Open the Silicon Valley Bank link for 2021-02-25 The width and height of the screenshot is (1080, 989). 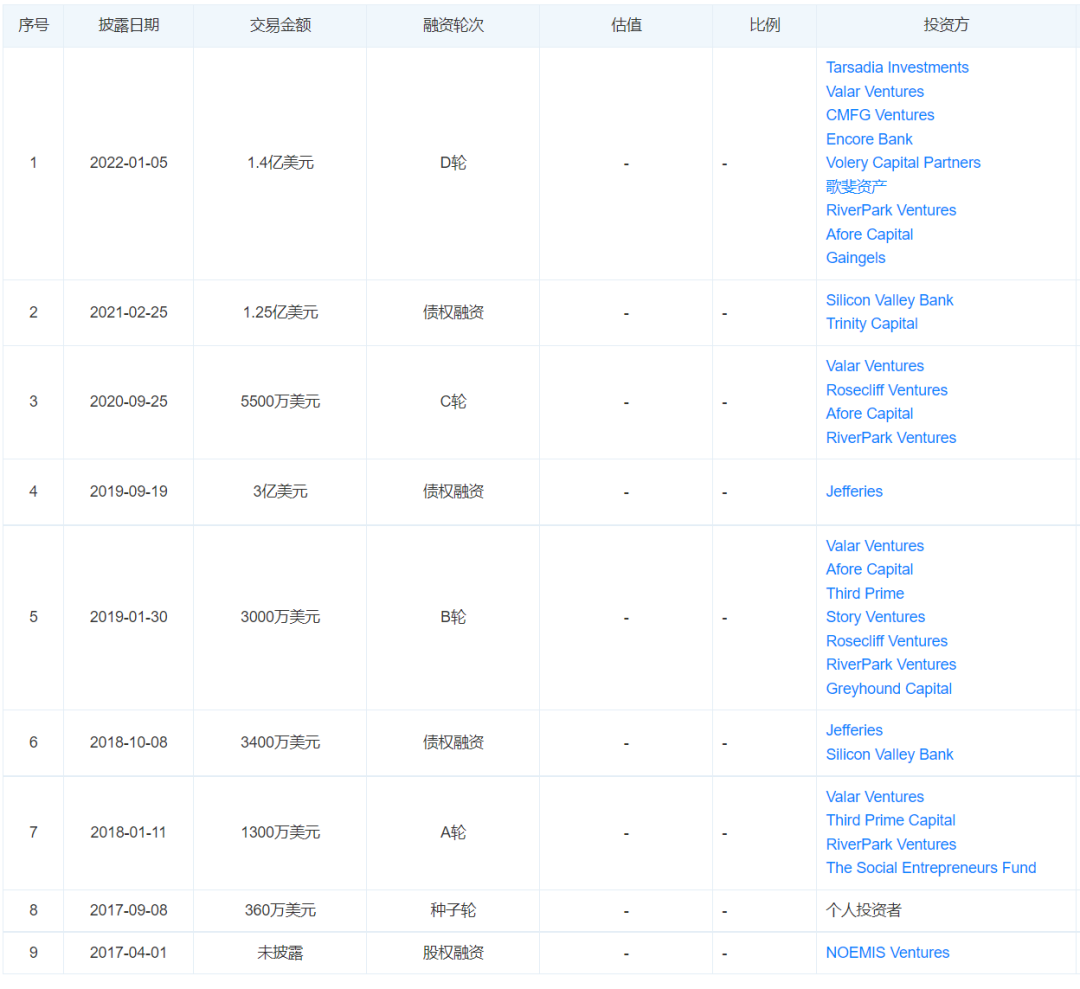click(889, 299)
